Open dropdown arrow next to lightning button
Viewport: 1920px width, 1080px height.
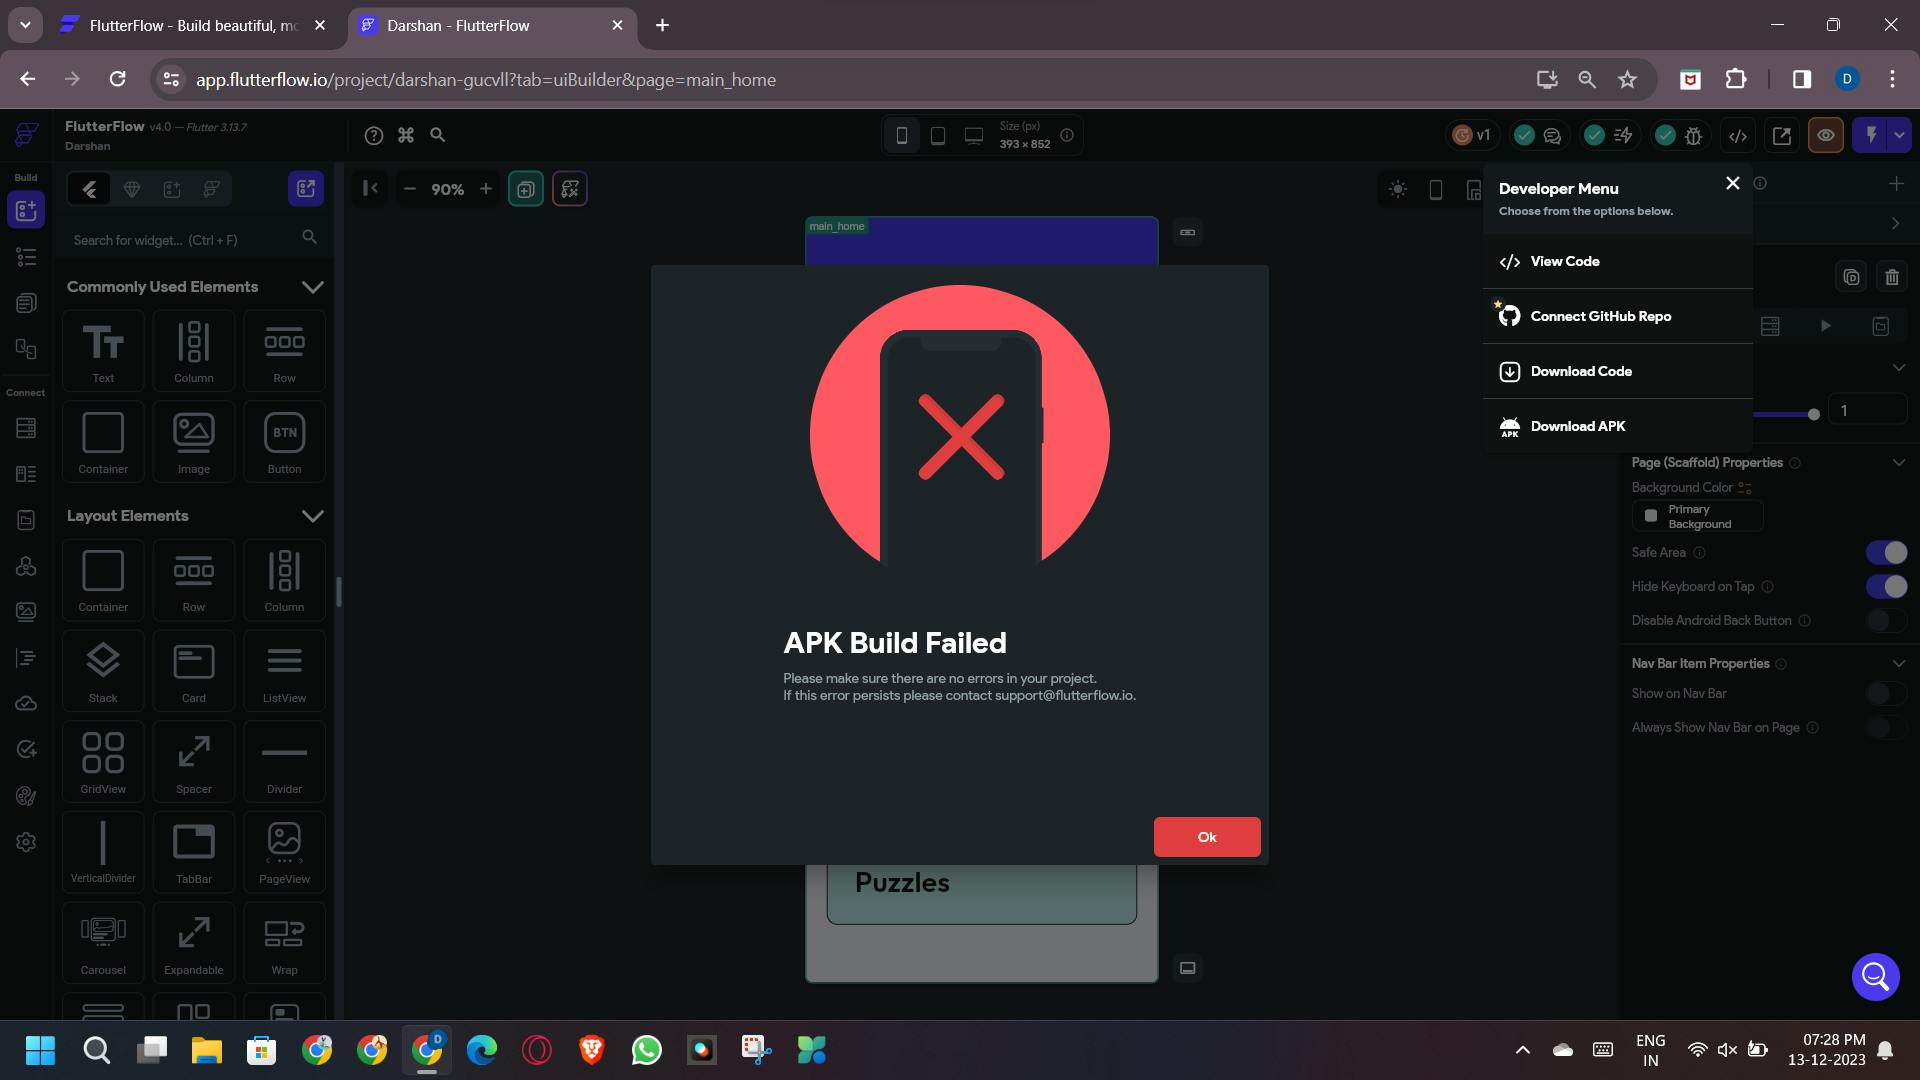pos(1899,135)
